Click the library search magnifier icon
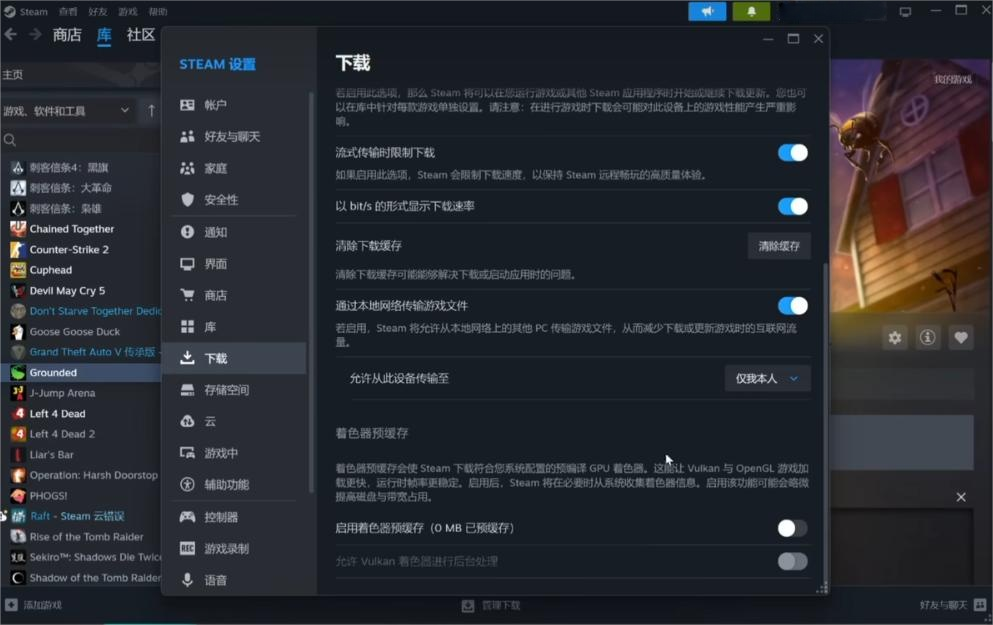The image size is (993, 625). click(x=10, y=141)
